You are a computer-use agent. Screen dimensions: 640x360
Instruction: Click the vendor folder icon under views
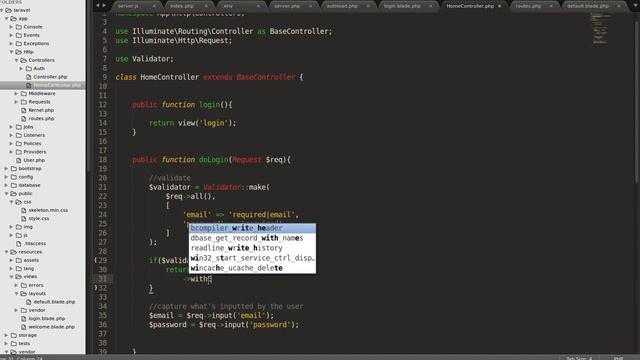24,310
